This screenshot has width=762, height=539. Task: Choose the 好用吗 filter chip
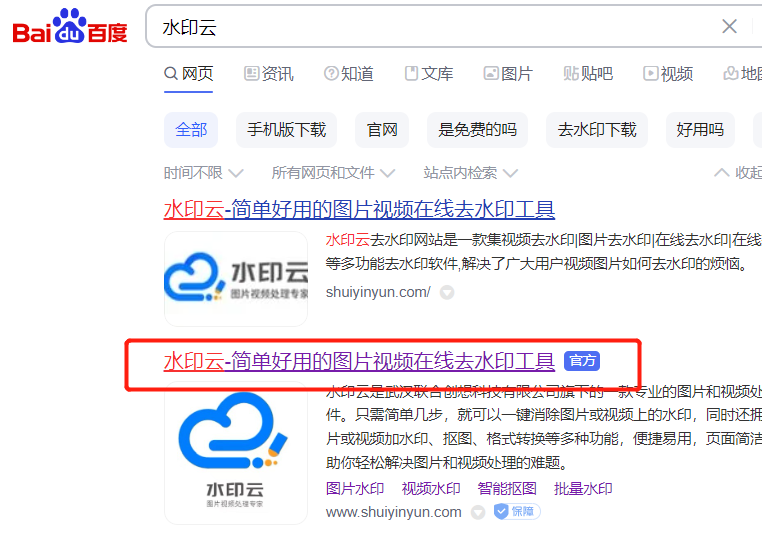tap(700, 130)
